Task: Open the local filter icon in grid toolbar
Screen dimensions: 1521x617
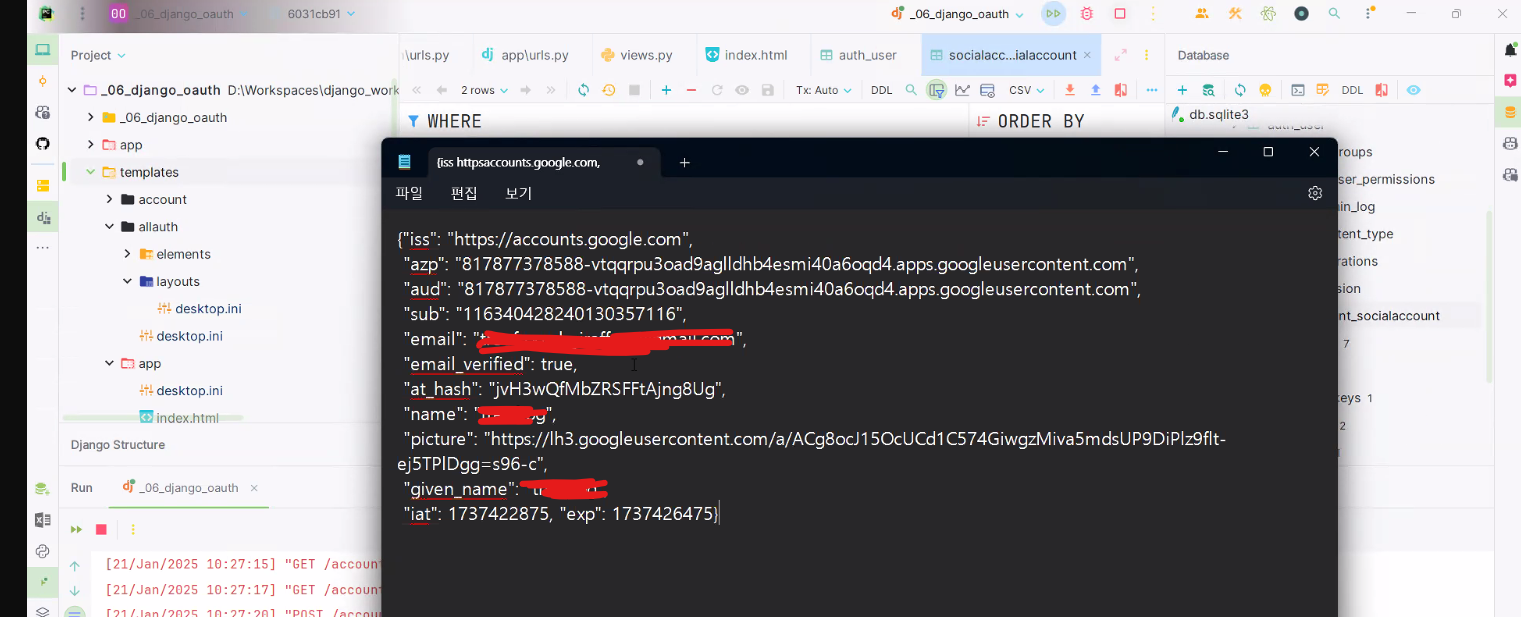Action: click(x=936, y=90)
